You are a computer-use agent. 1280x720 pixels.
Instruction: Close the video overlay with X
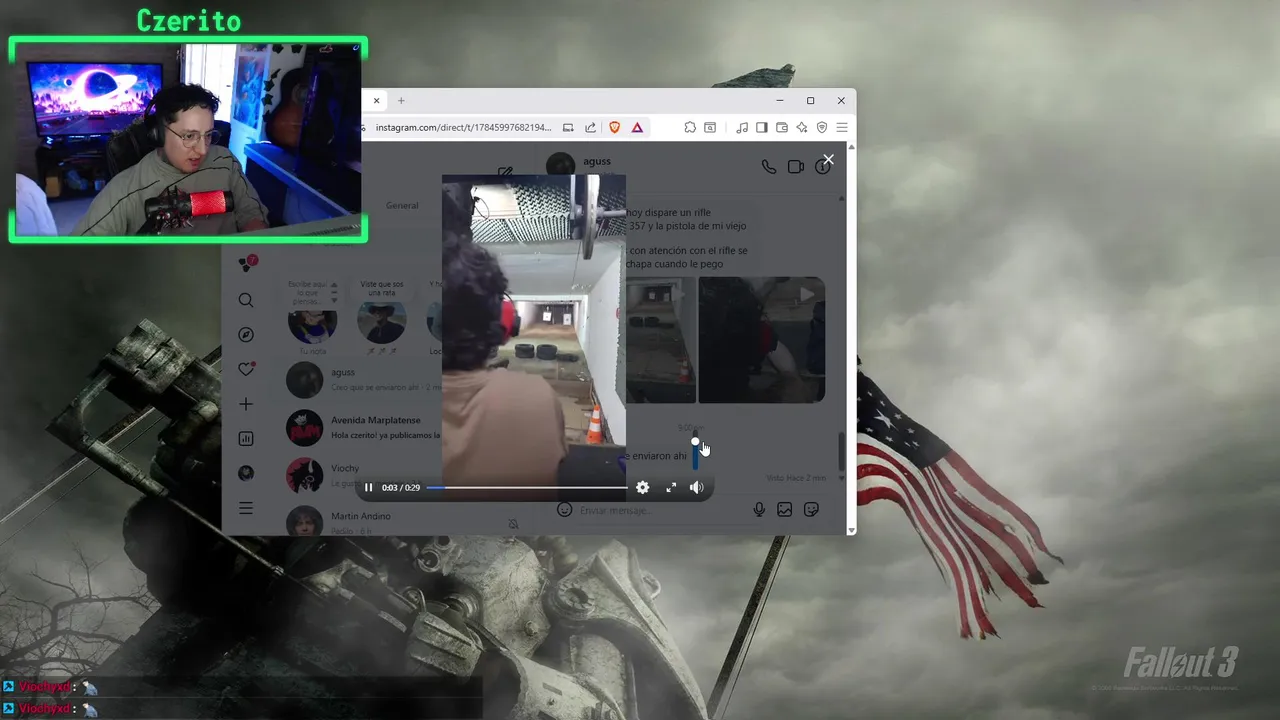pos(828,160)
